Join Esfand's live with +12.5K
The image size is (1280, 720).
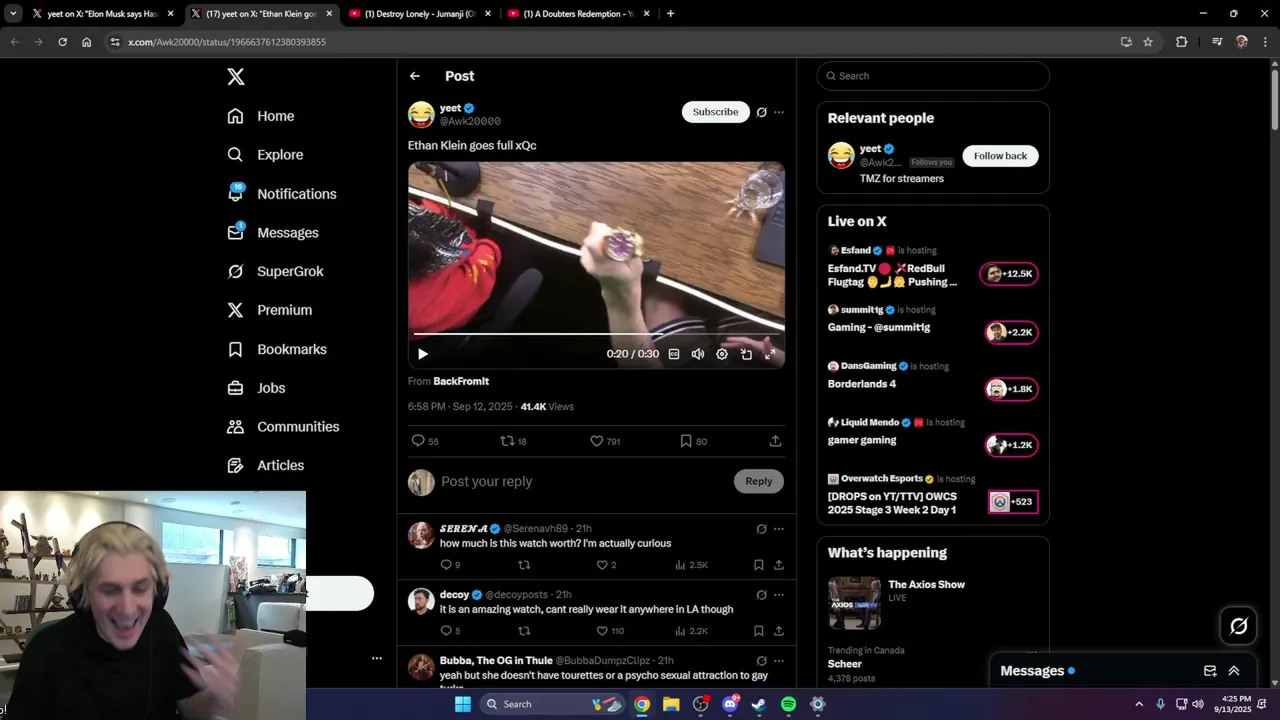click(1008, 274)
